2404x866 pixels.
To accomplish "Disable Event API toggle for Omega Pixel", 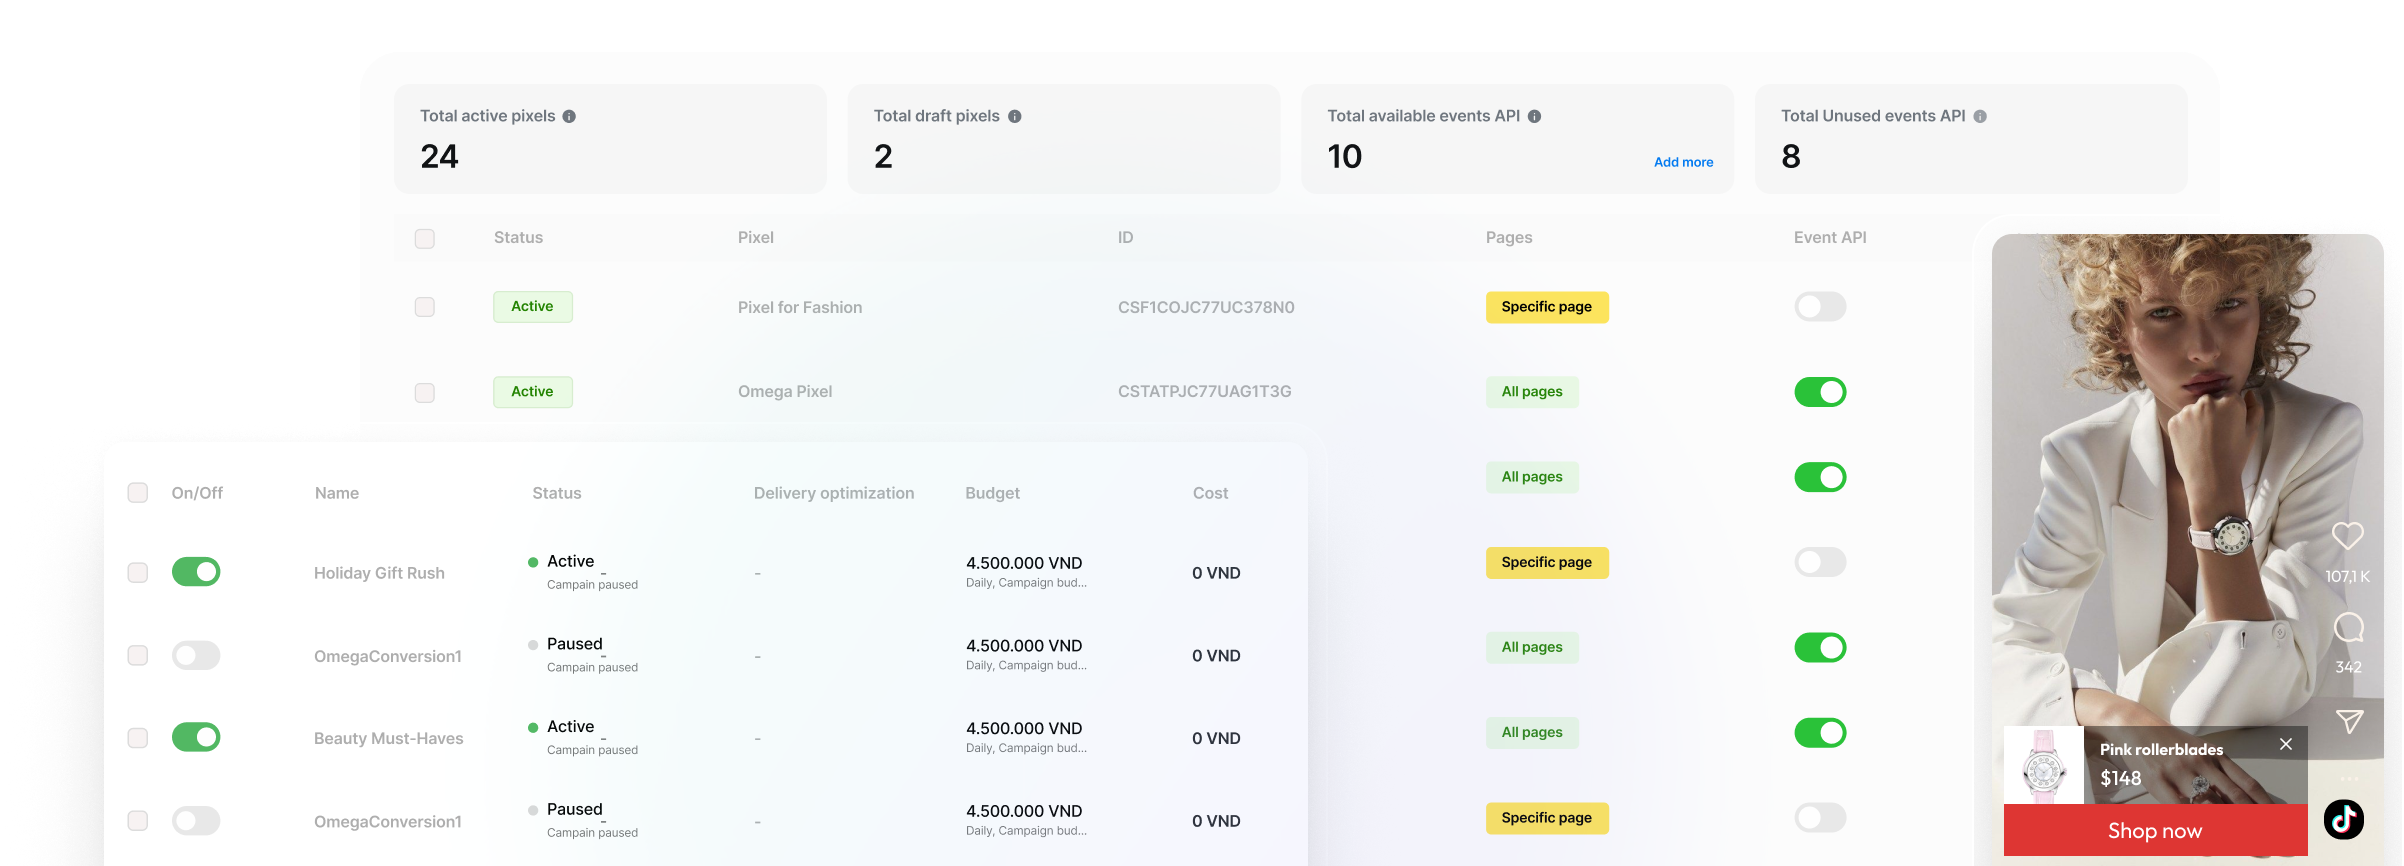I will [x=1820, y=392].
